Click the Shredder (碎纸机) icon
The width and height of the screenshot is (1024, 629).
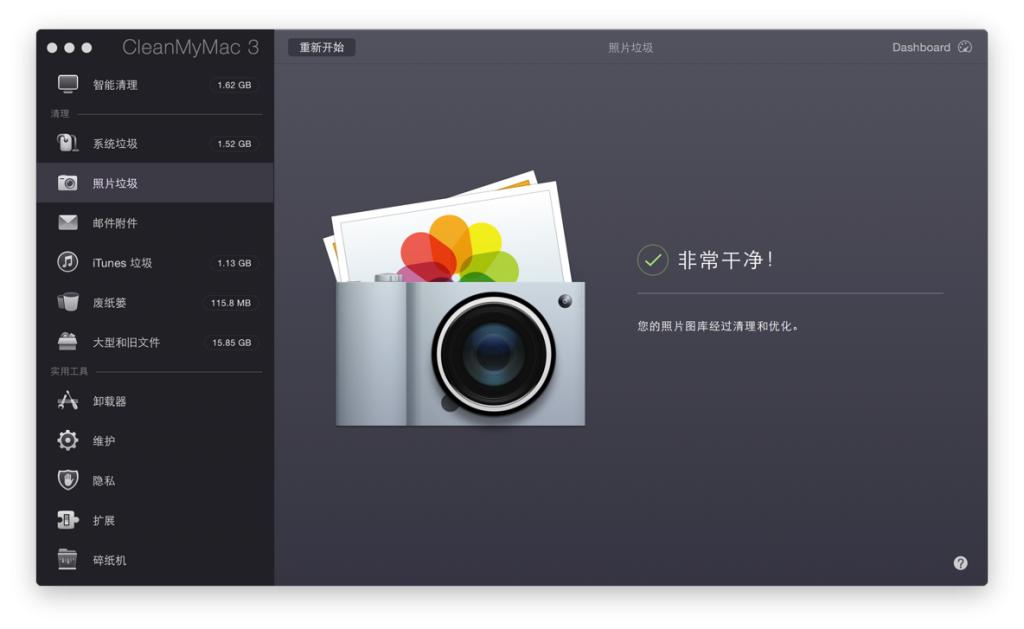click(x=68, y=559)
